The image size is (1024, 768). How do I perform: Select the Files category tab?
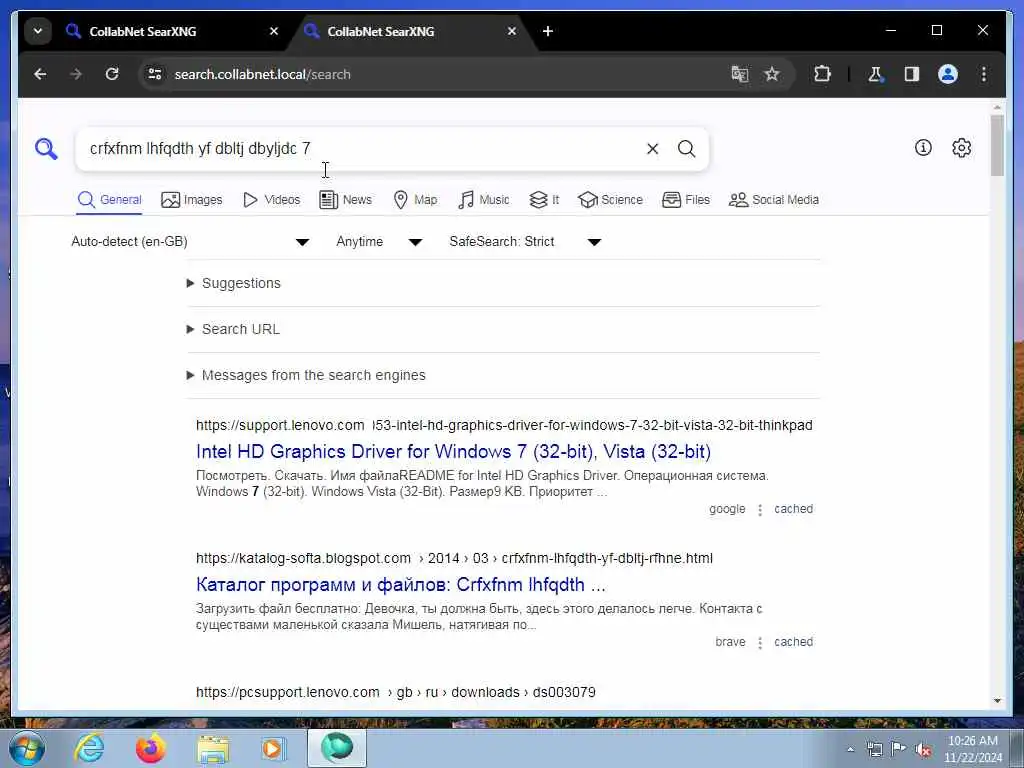(686, 200)
